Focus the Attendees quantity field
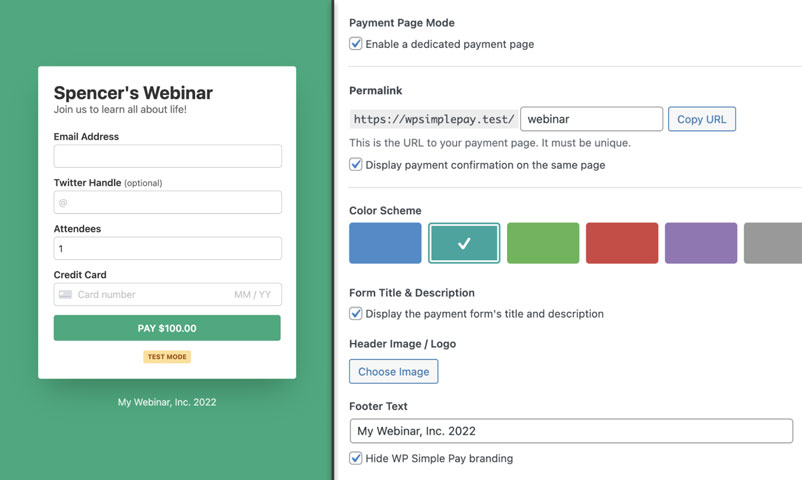 (168, 248)
